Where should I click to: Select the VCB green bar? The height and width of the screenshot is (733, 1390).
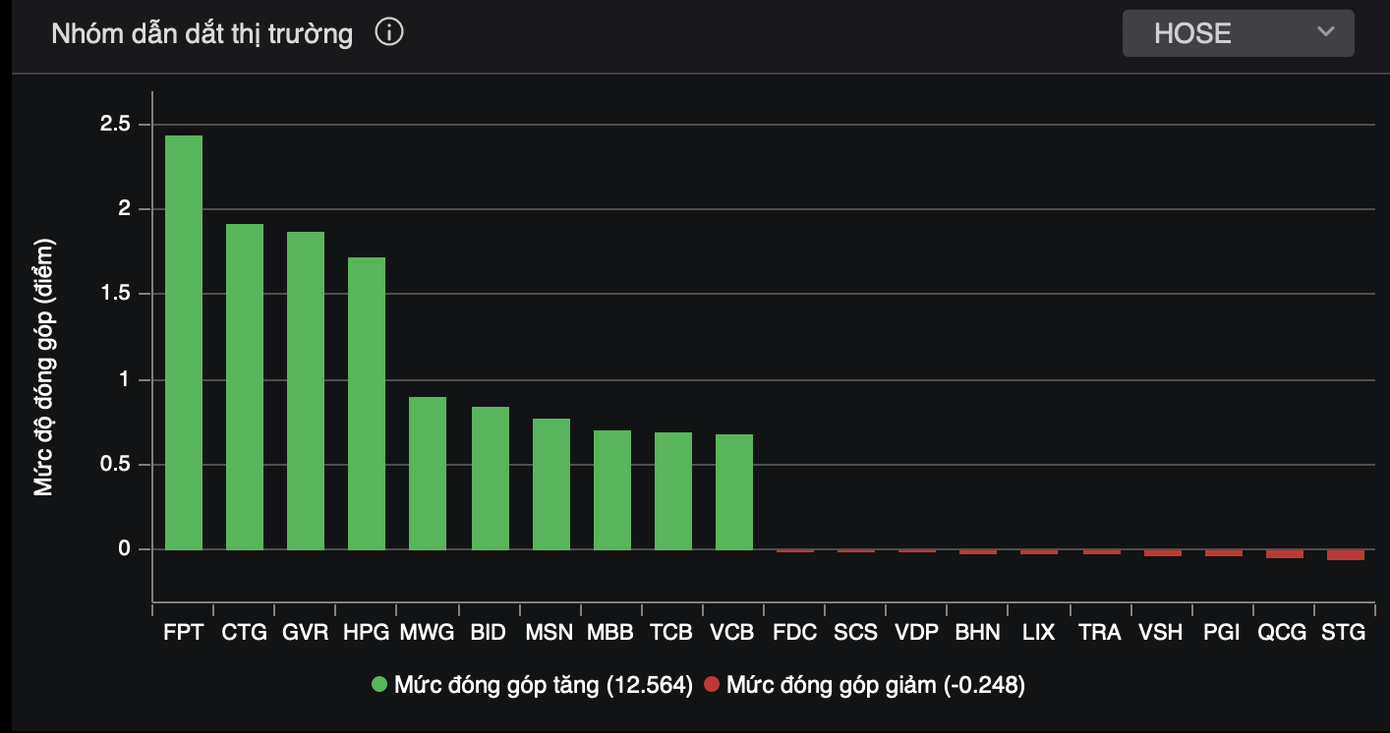tap(734, 492)
